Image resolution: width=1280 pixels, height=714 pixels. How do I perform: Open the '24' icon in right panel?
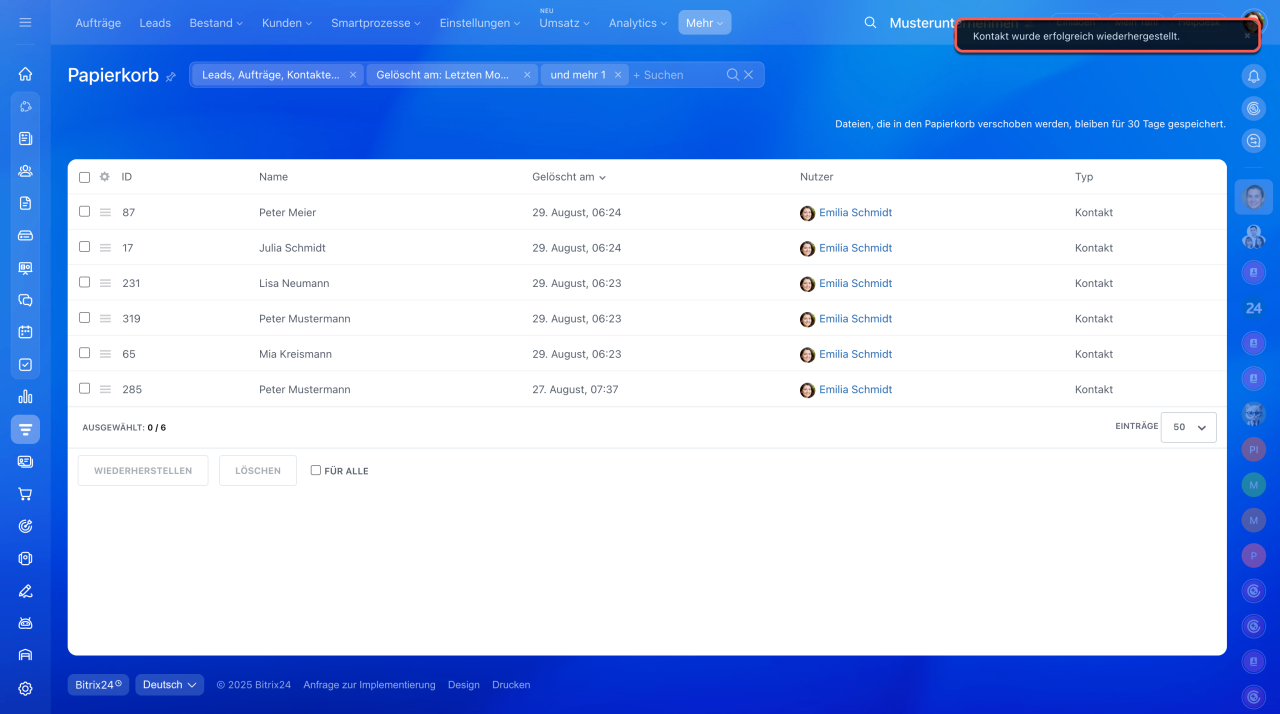(x=1253, y=308)
